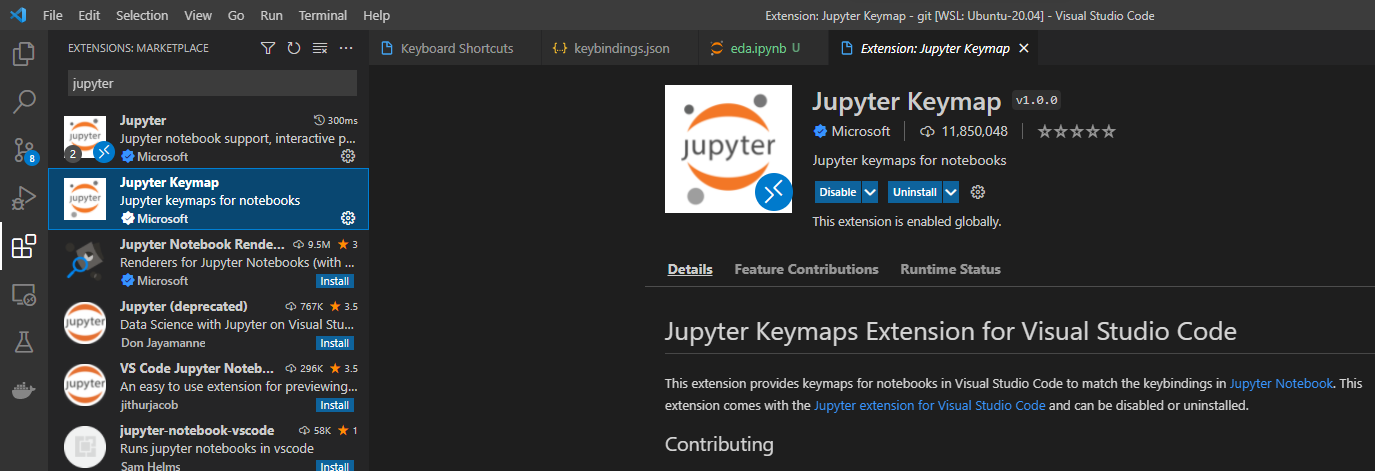Open the View menu
1375x471 pixels.
(x=198, y=16)
